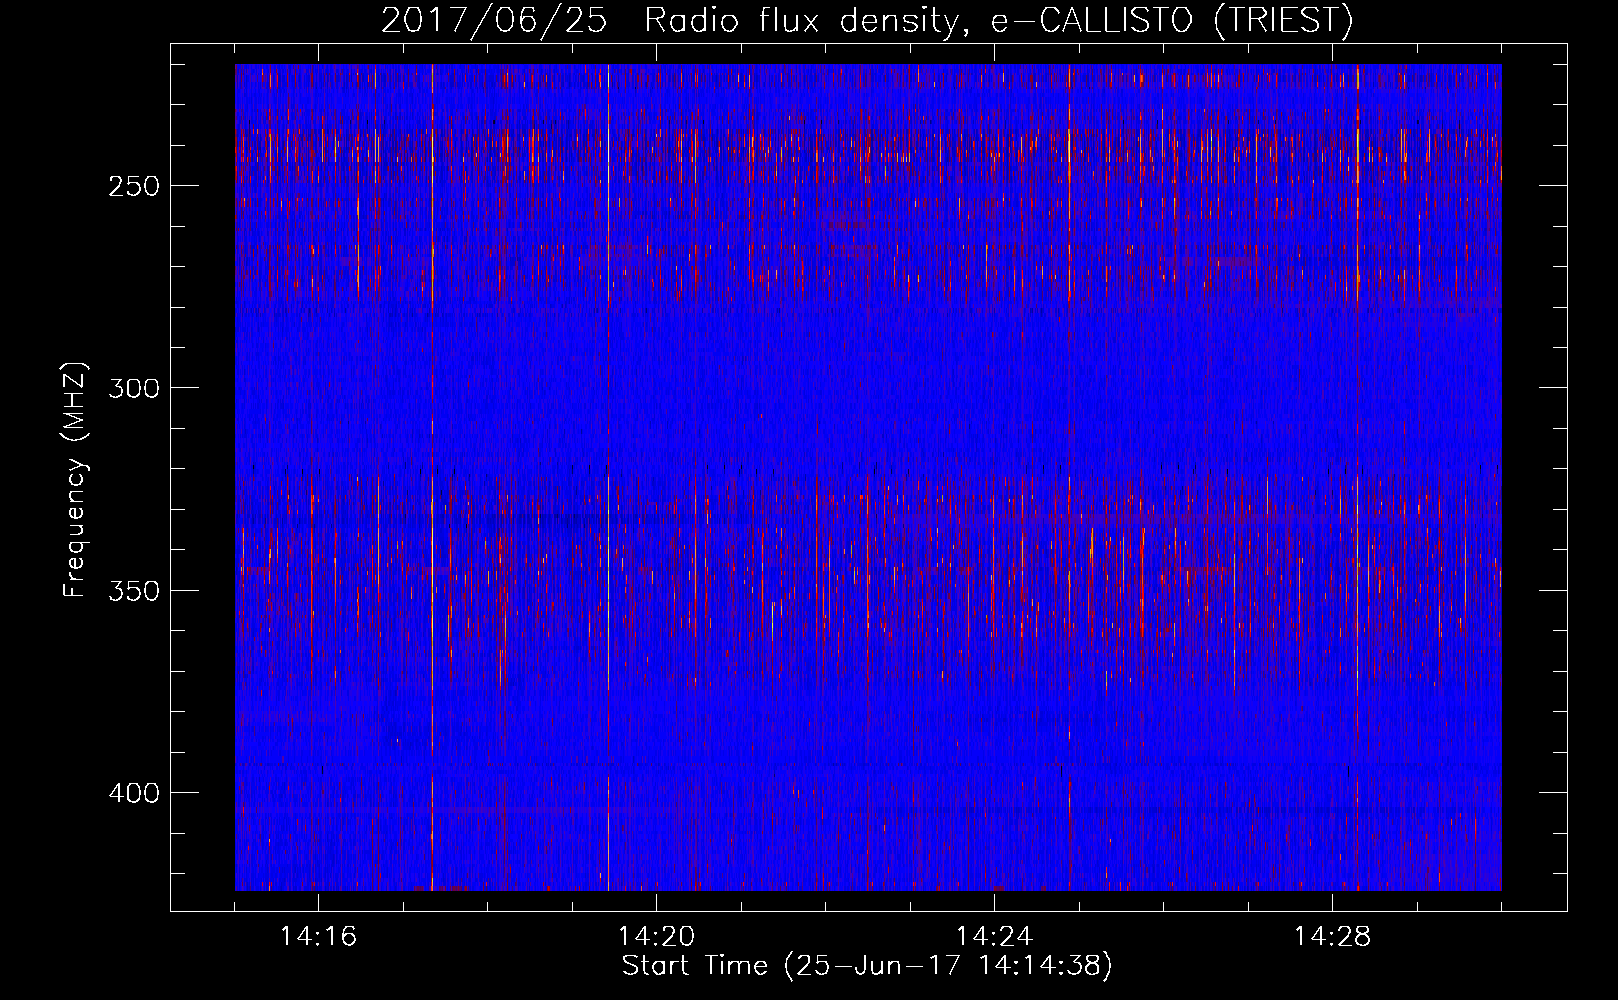Viewport: 1618px width, 1000px height.
Task: Click the 400 frequency tick label
Action: (133, 794)
